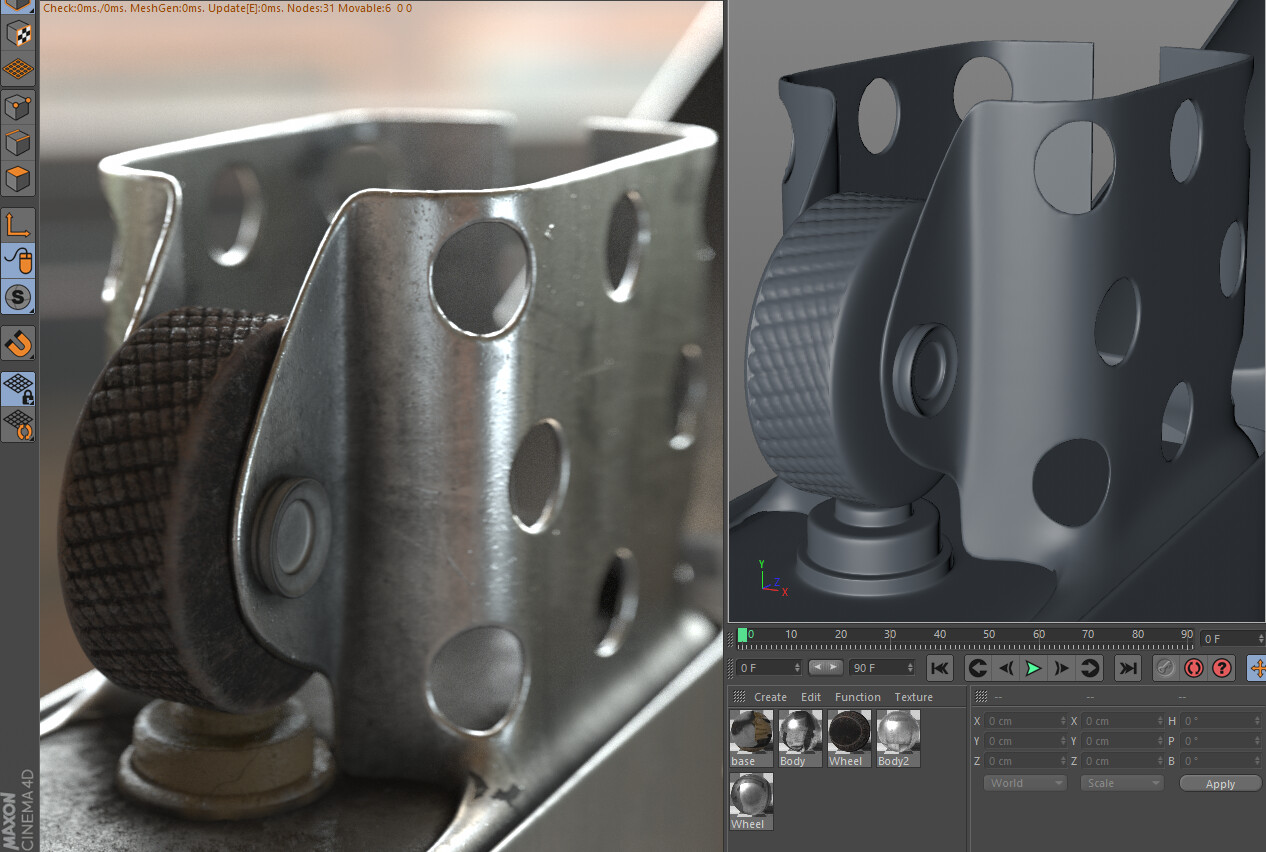Open the Create menu in material manager

pos(770,697)
